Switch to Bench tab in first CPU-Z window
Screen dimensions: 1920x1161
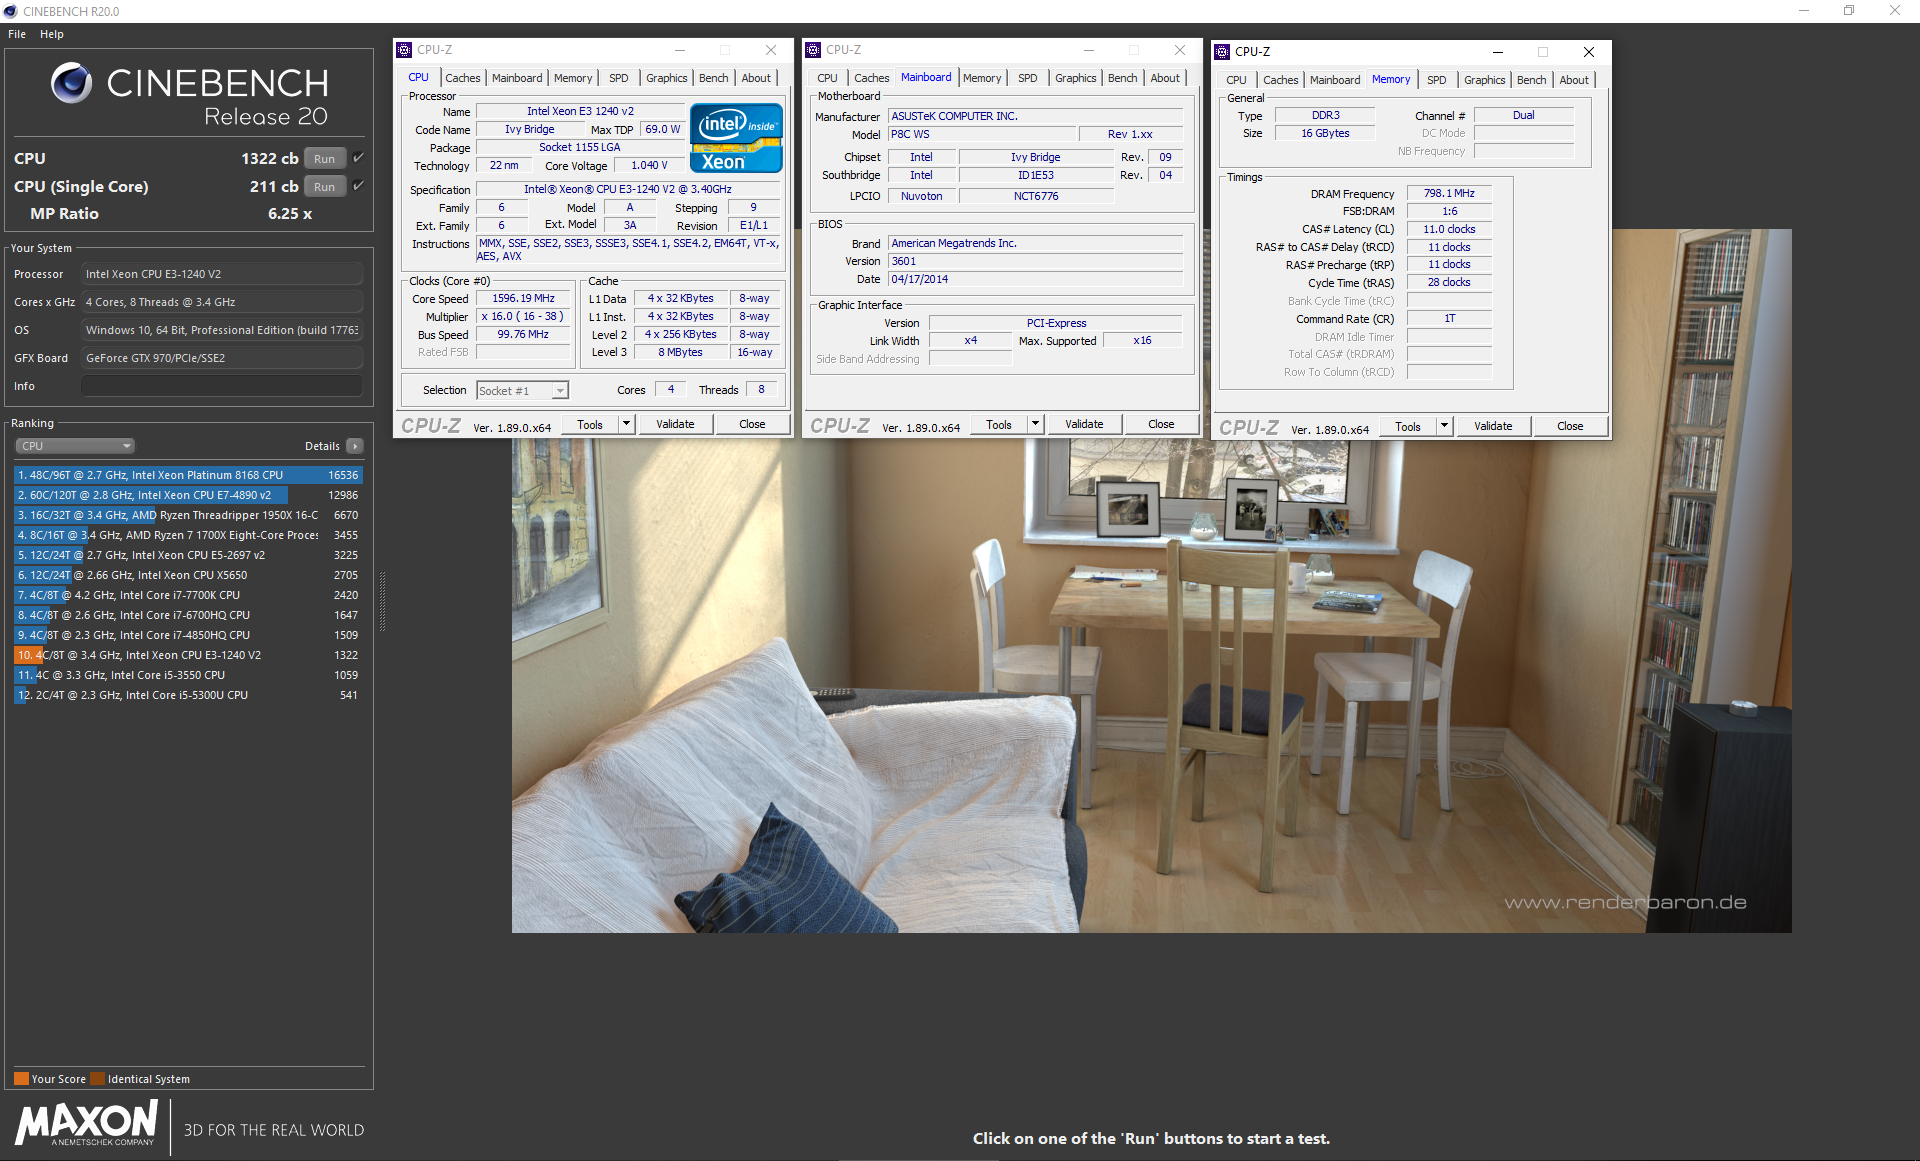713,78
